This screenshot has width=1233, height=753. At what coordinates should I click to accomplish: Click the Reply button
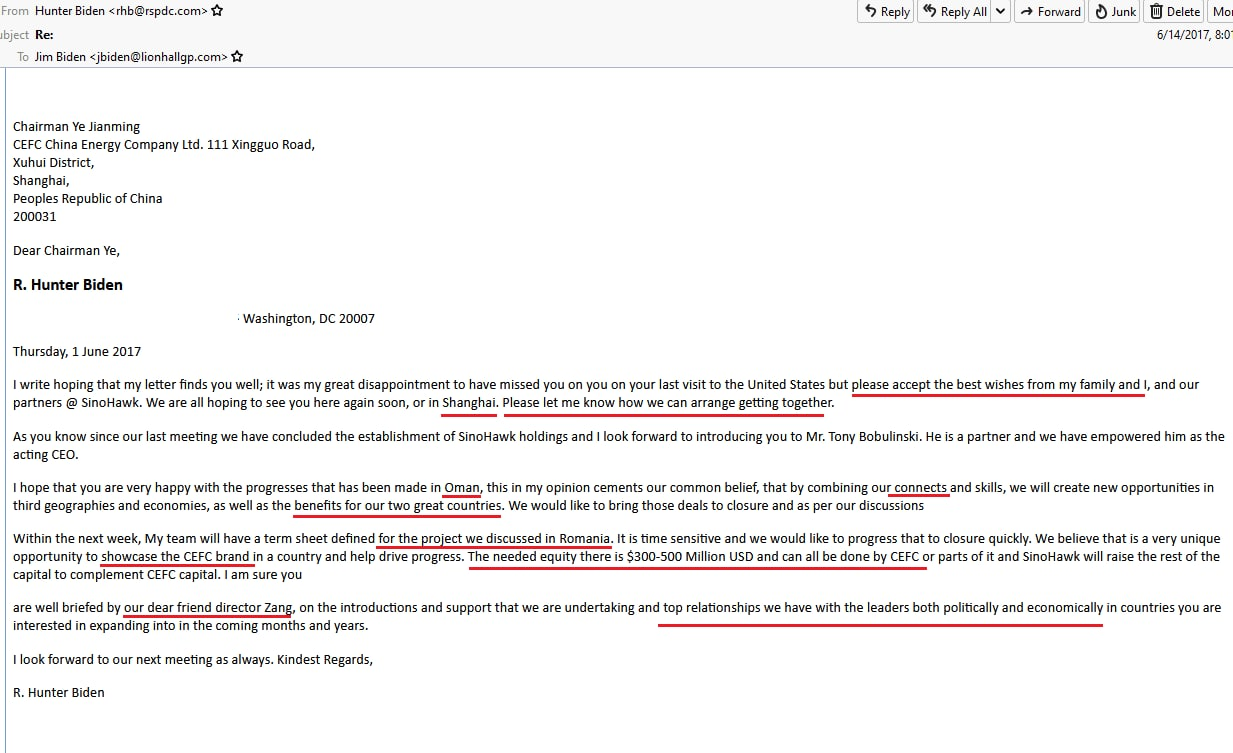pyautogui.click(x=885, y=11)
